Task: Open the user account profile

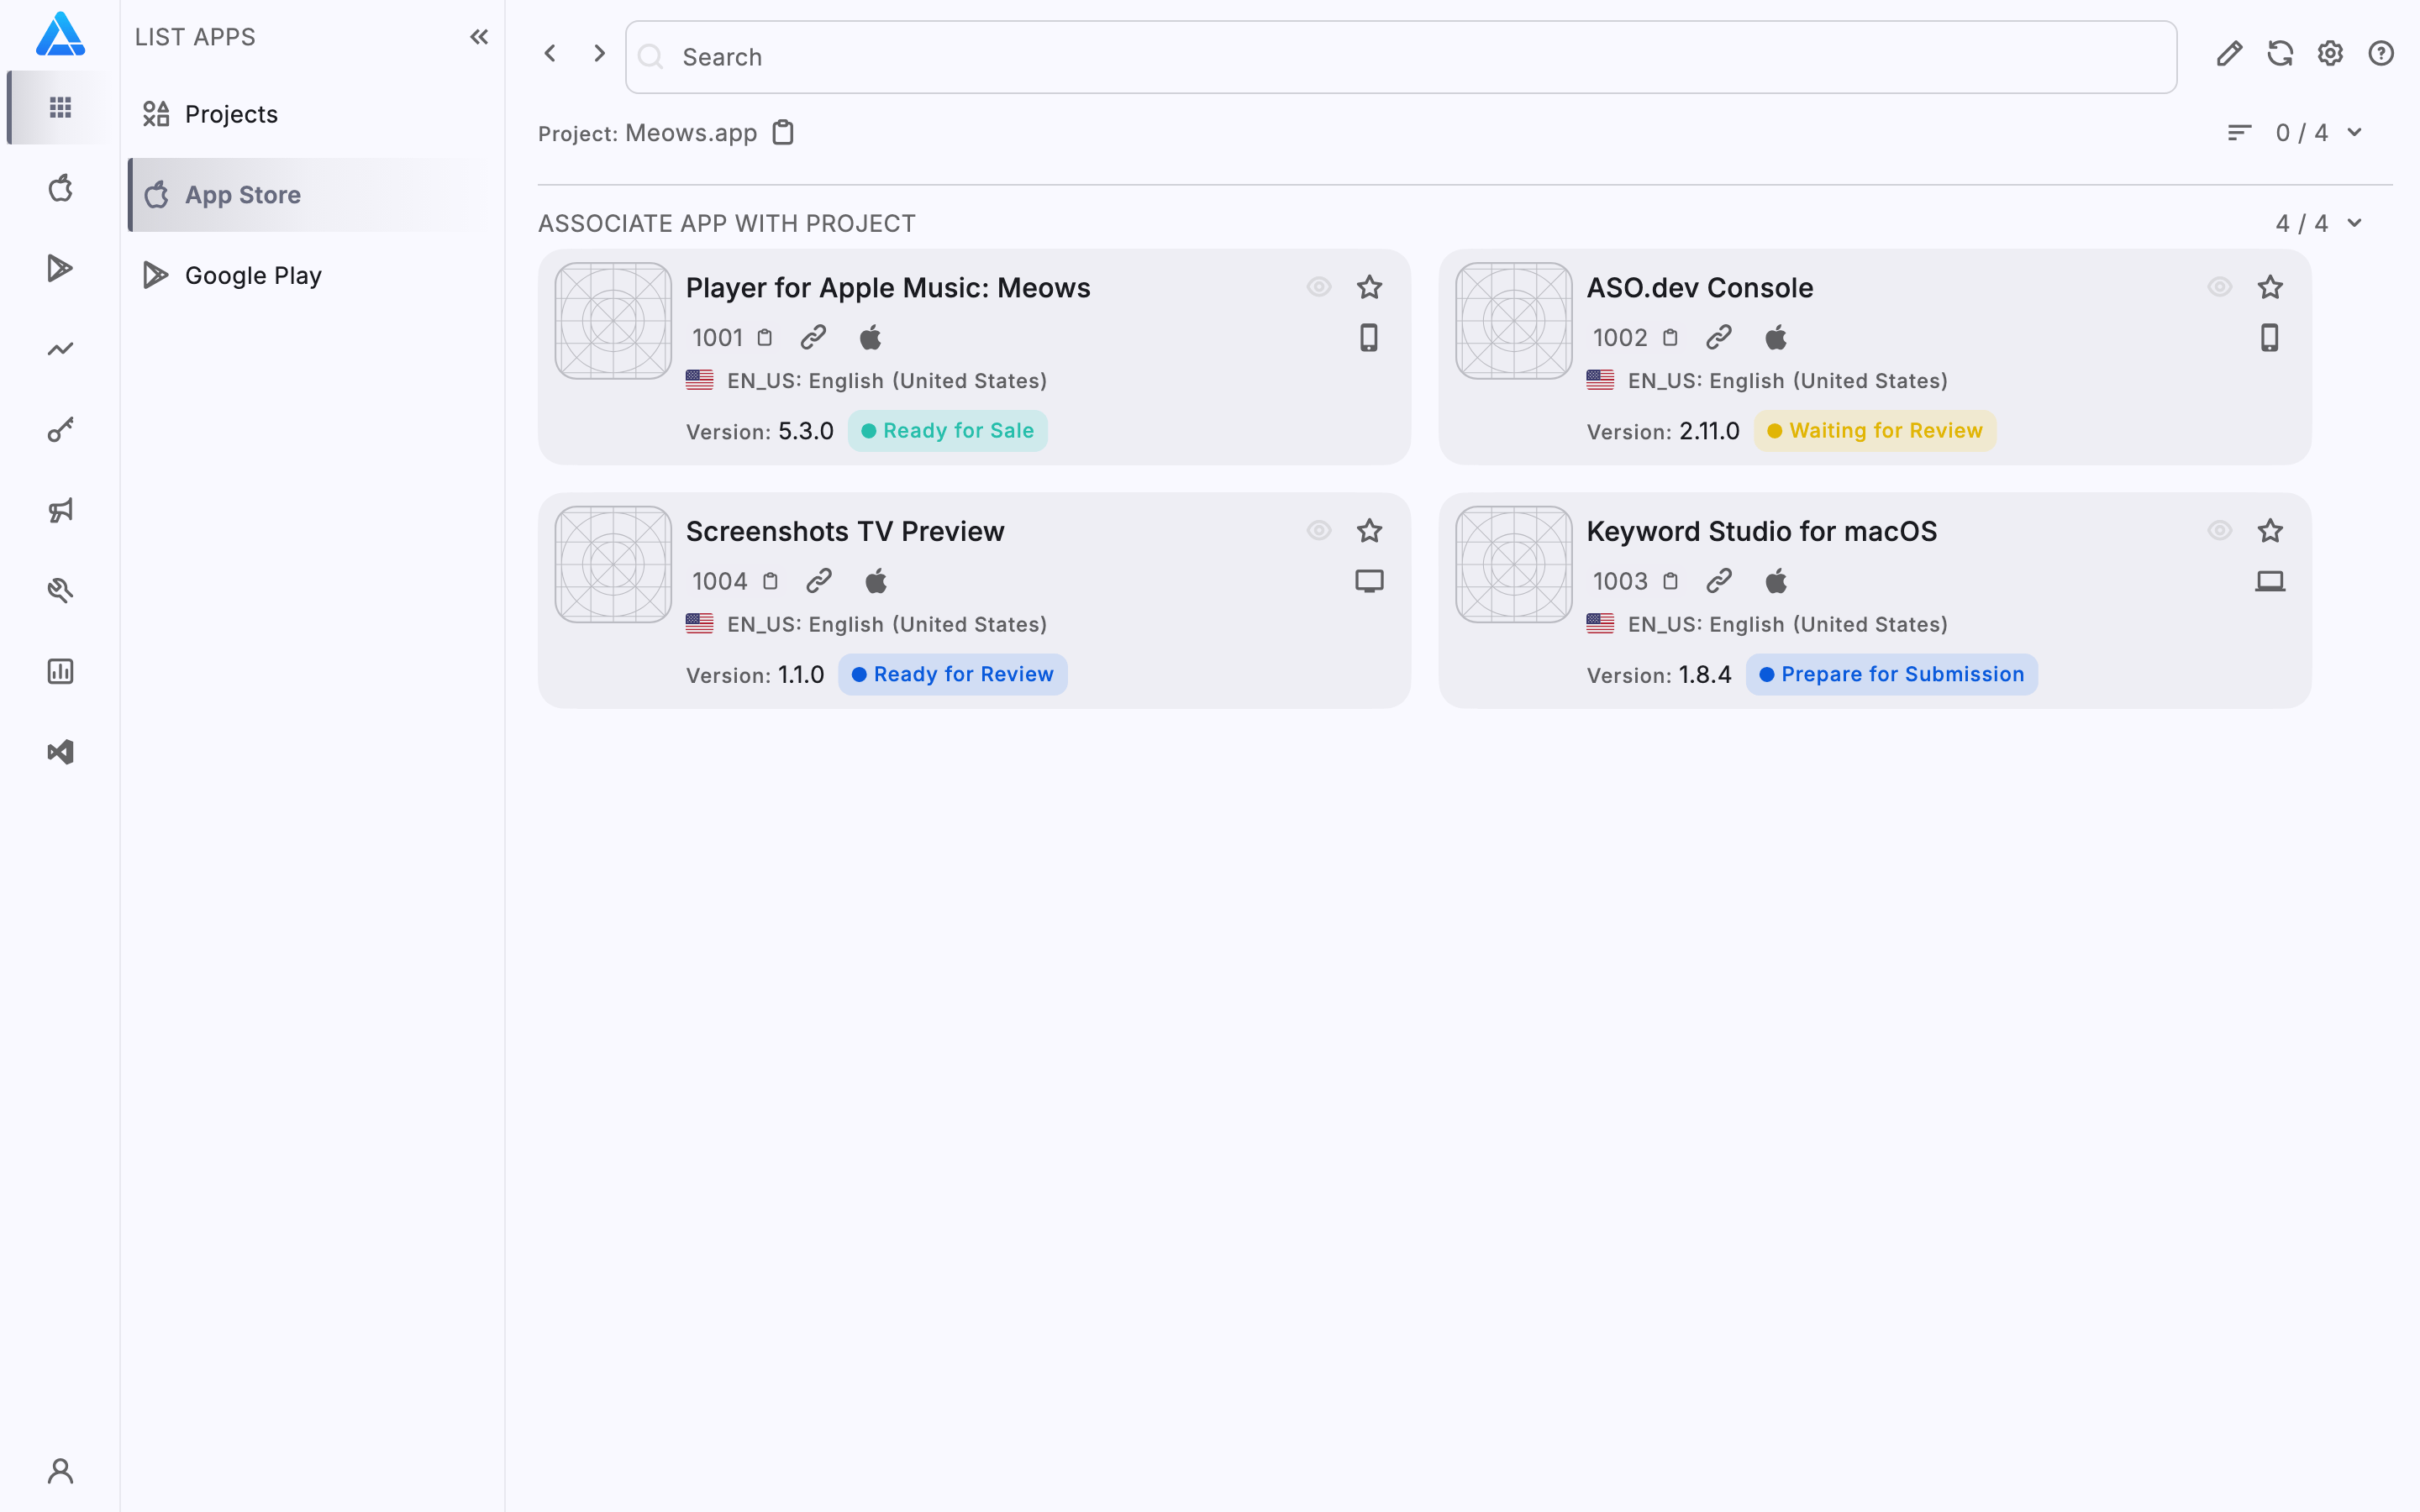Action: [60, 1471]
